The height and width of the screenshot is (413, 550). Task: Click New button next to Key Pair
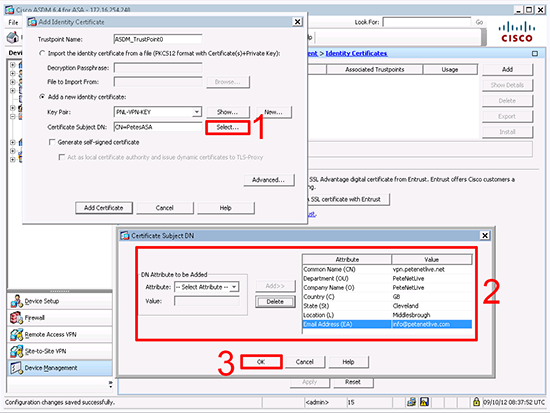tap(274, 112)
